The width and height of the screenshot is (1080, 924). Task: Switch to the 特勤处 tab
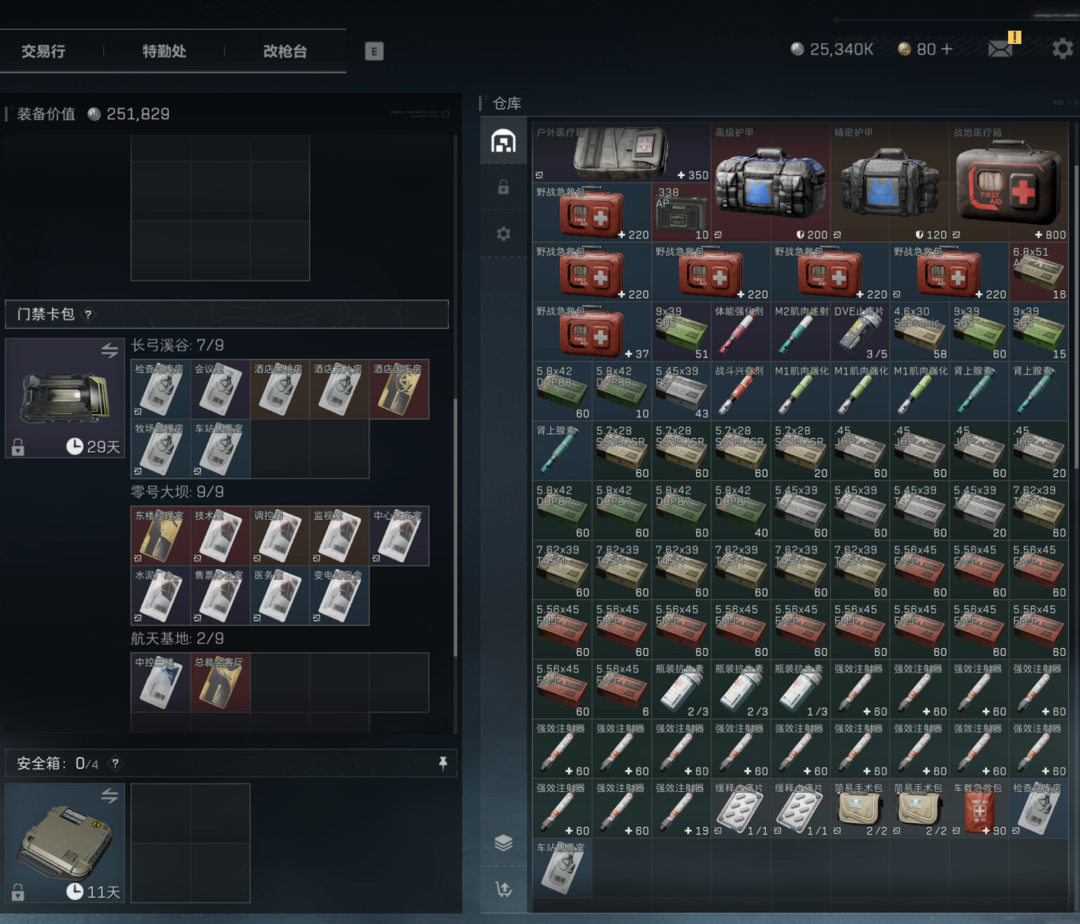pyautogui.click(x=164, y=51)
